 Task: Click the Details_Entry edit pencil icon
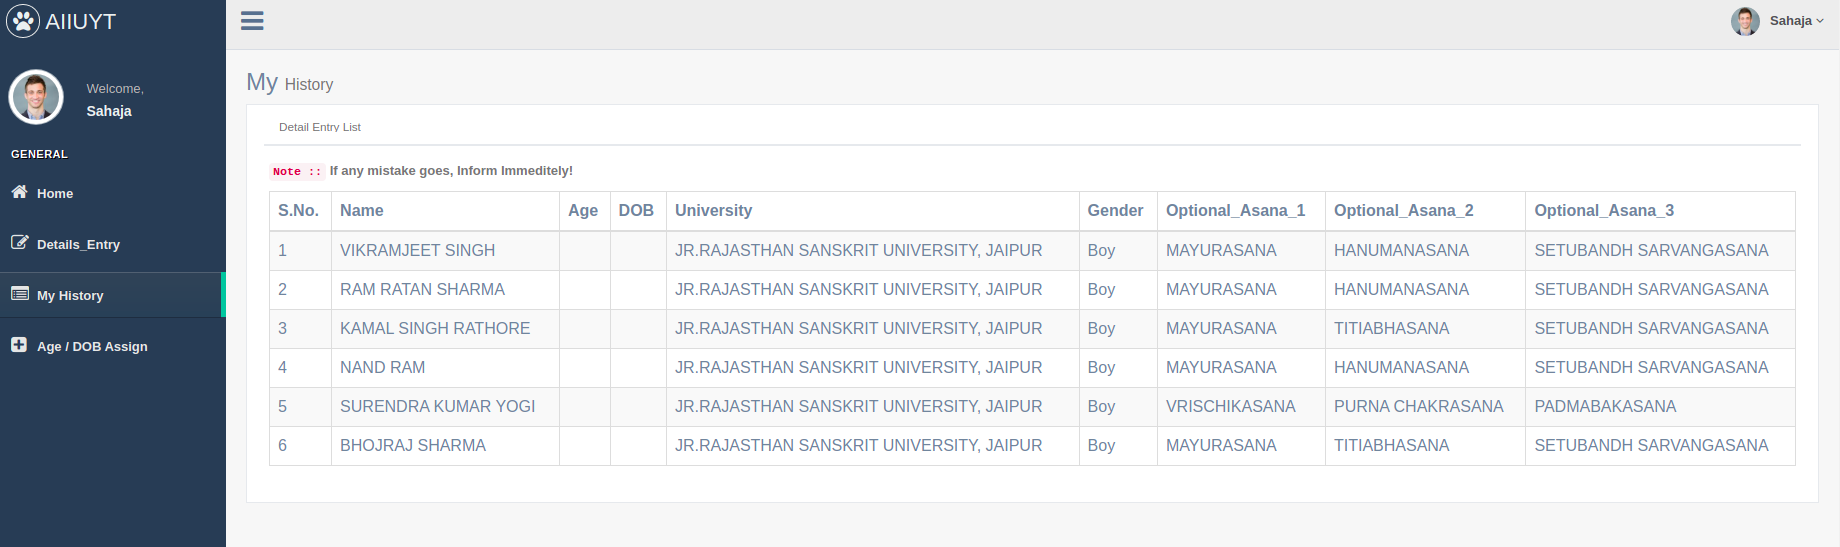click(x=19, y=243)
